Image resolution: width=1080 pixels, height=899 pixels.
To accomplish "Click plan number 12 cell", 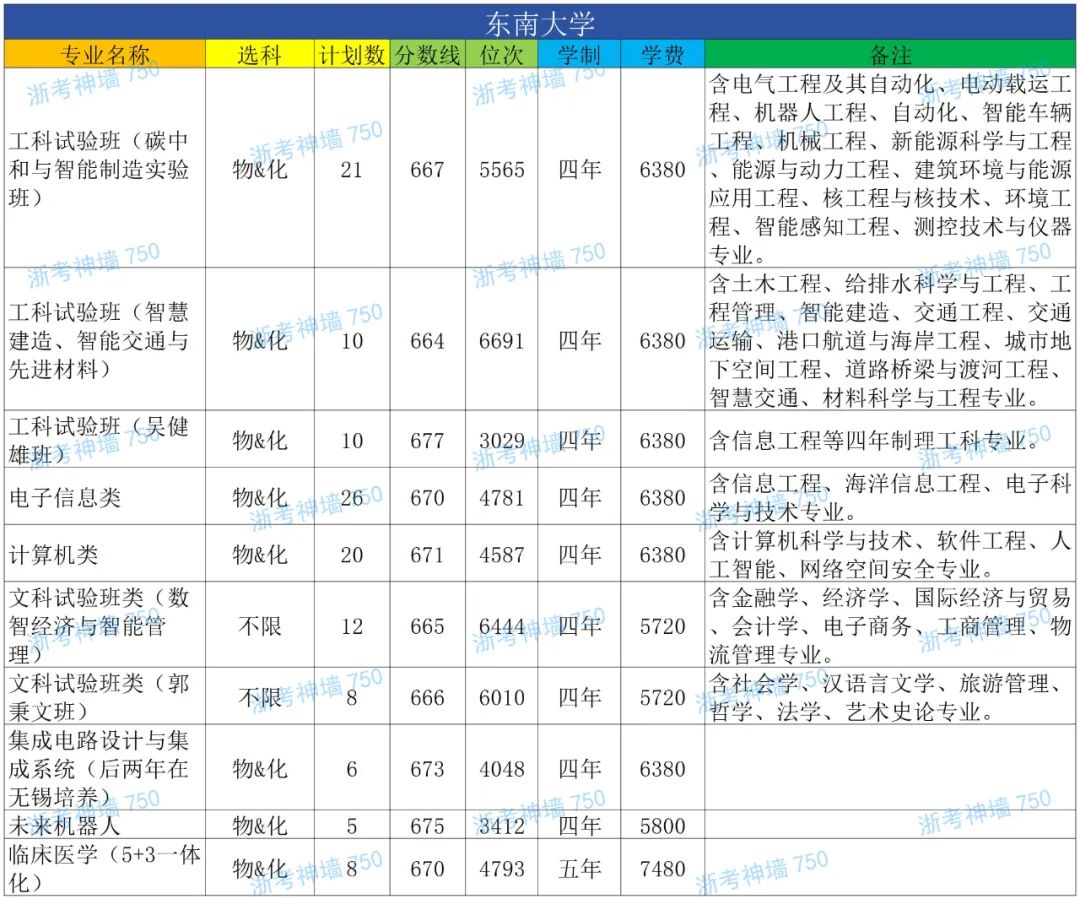I will click(352, 626).
